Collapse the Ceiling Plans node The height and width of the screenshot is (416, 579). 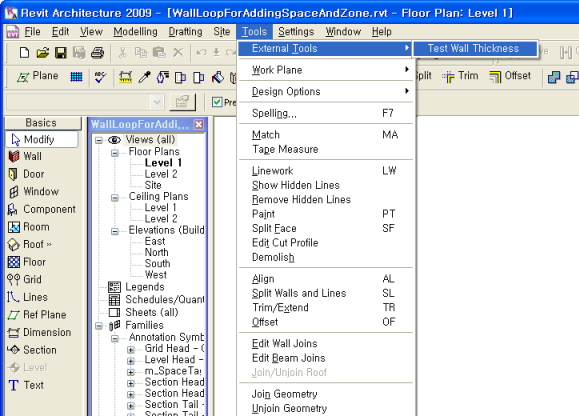pos(115,198)
